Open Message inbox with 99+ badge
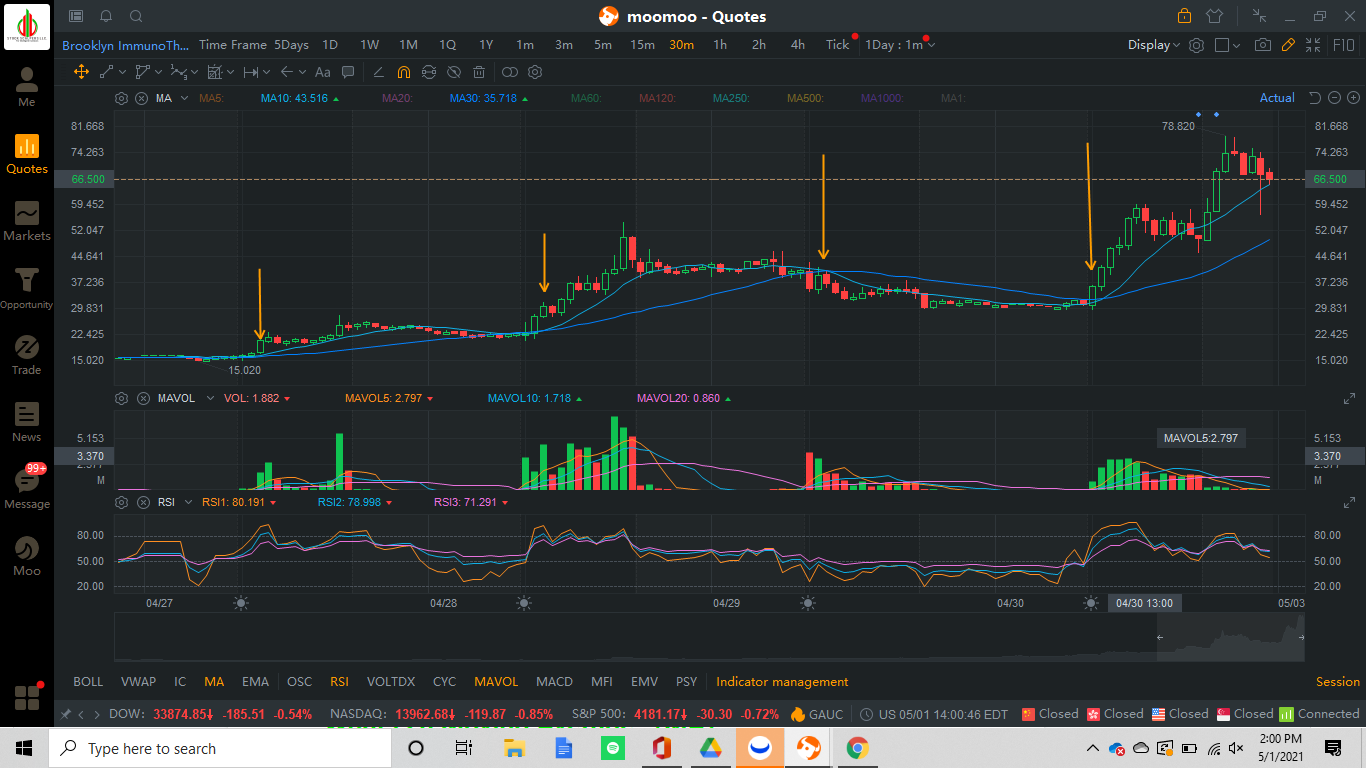Screen dimensions: 1366x768 (27, 488)
